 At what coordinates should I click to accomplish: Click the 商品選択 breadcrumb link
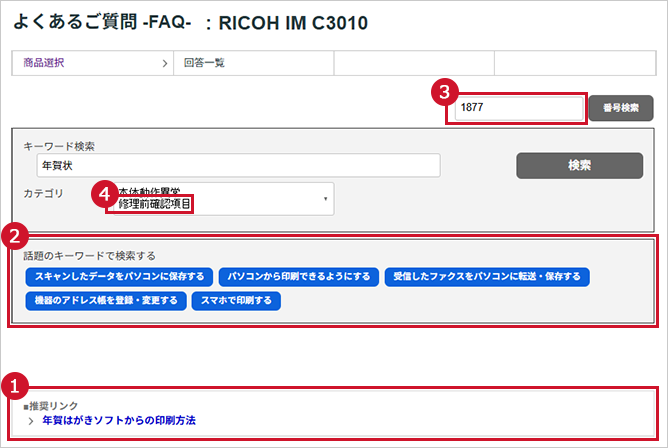pyautogui.click(x=44, y=63)
